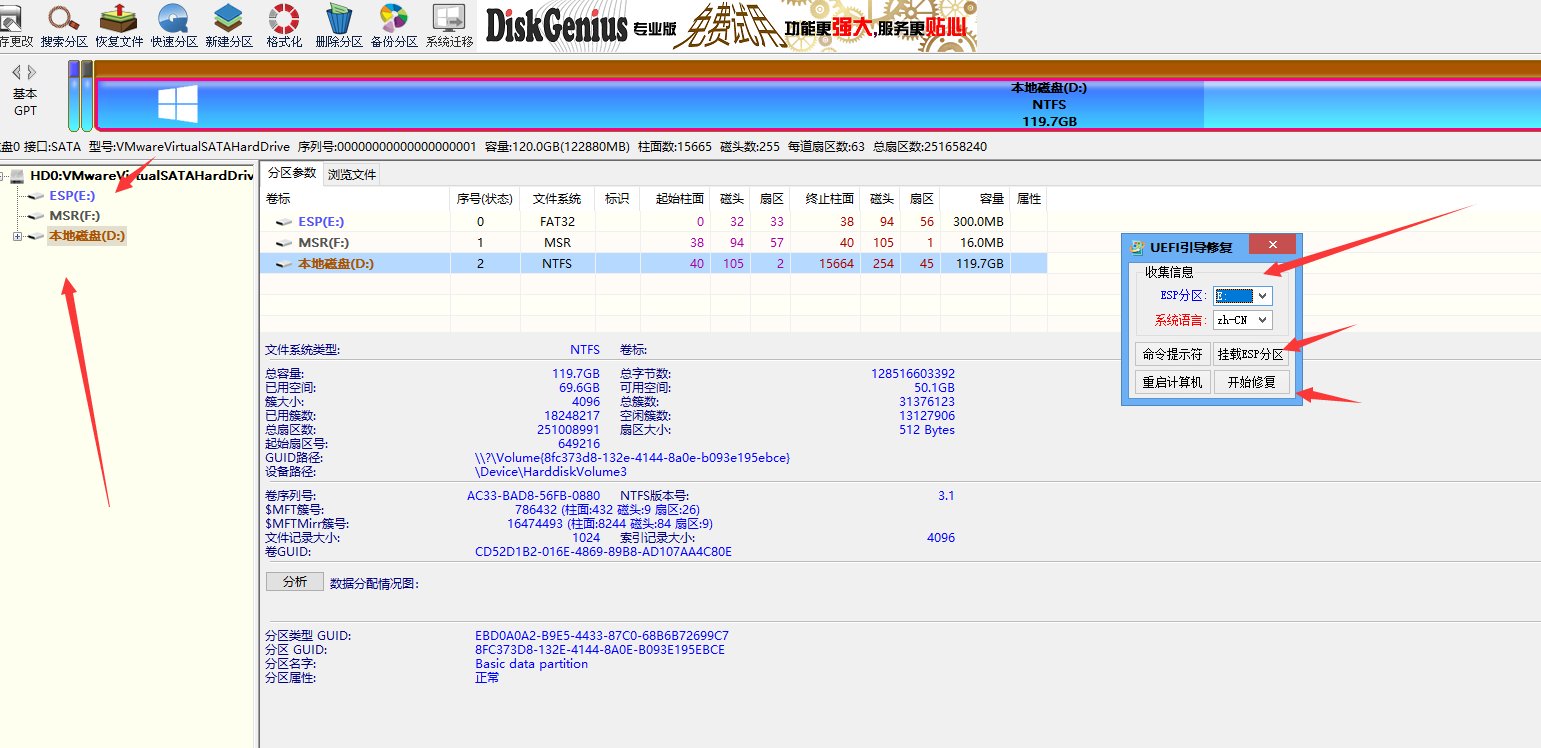The width and height of the screenshot is (1541, 748).
Task: Go to previous disk with left arrow
Action: pyautogui.click(x=16, y=72)
